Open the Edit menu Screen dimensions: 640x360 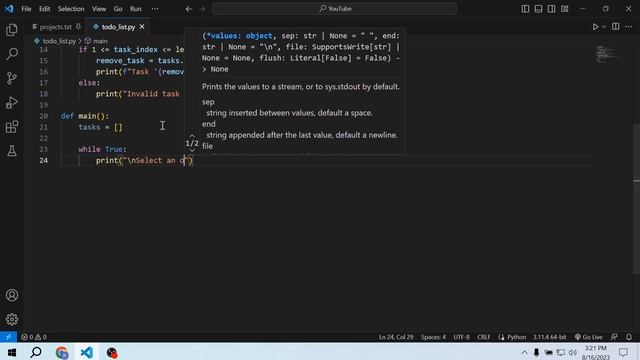coord(44,9)
